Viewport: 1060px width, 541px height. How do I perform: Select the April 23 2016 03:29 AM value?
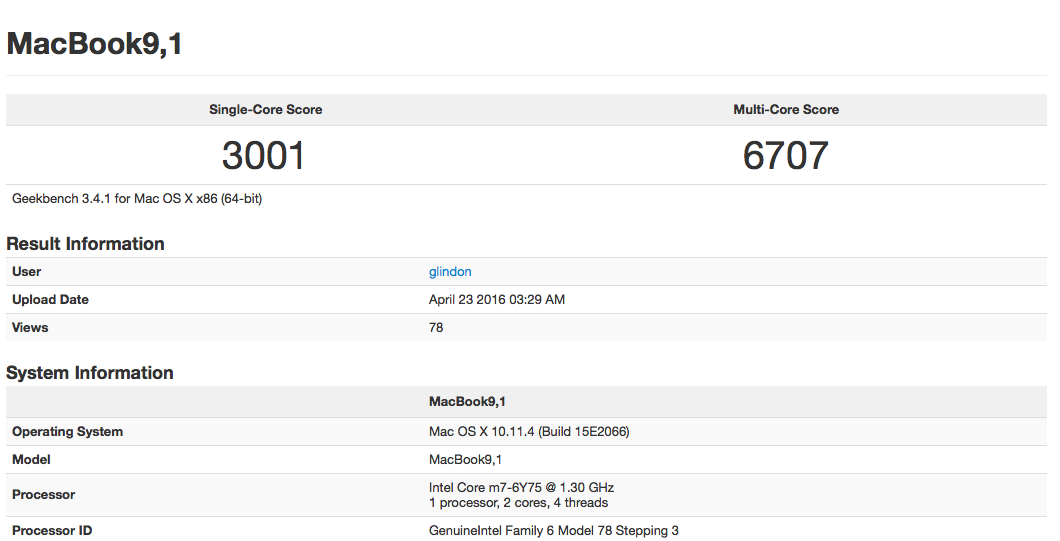(497, 300)
